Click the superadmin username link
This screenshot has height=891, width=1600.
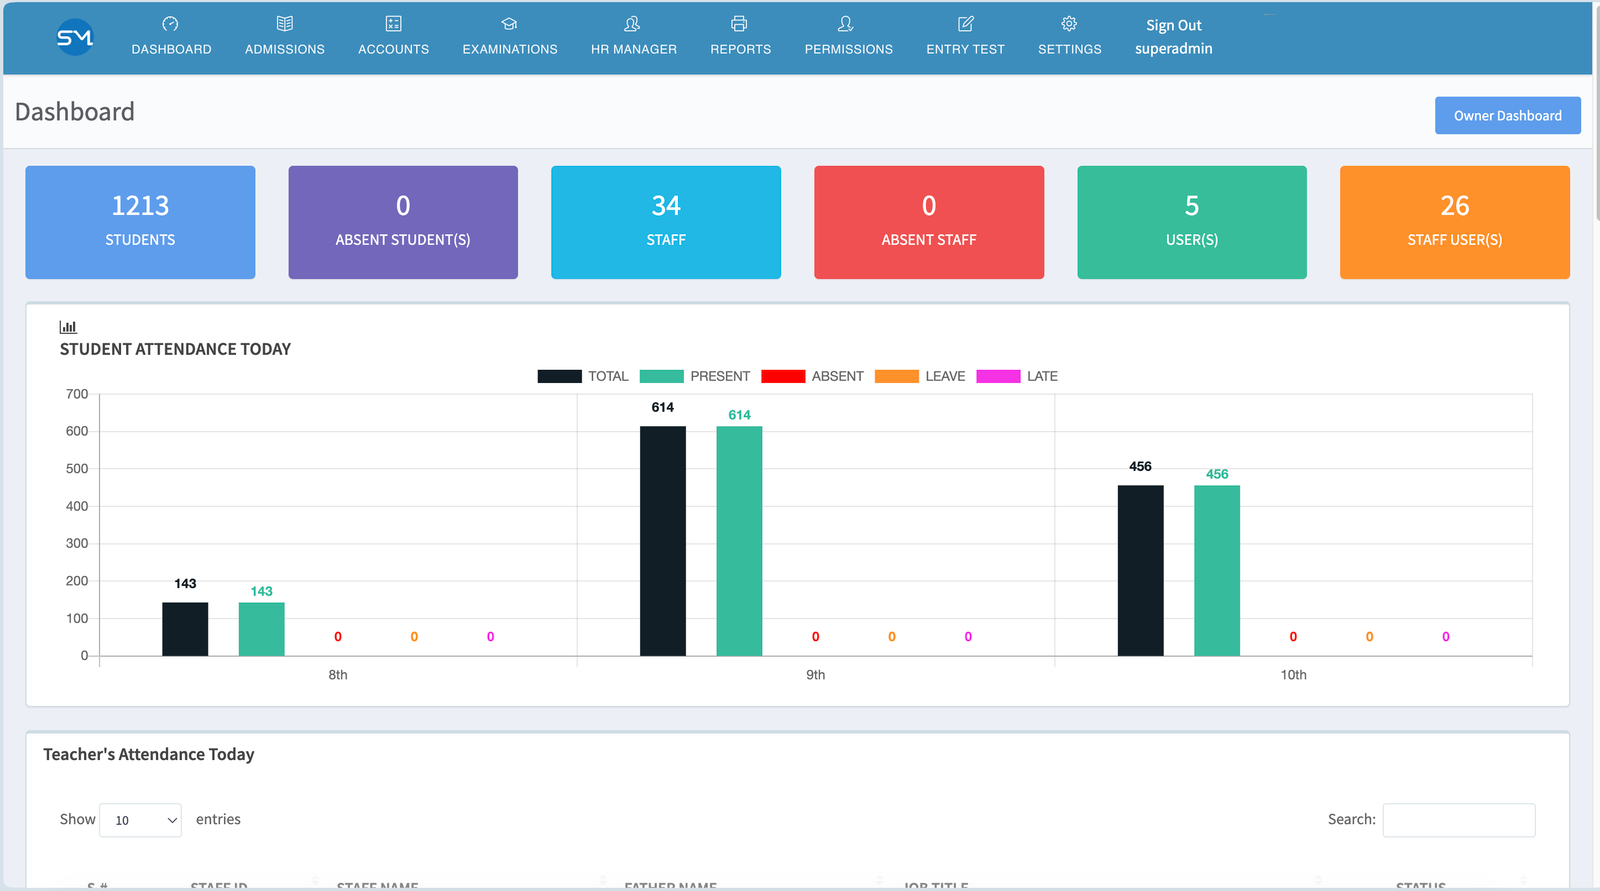click(1174, 49)
